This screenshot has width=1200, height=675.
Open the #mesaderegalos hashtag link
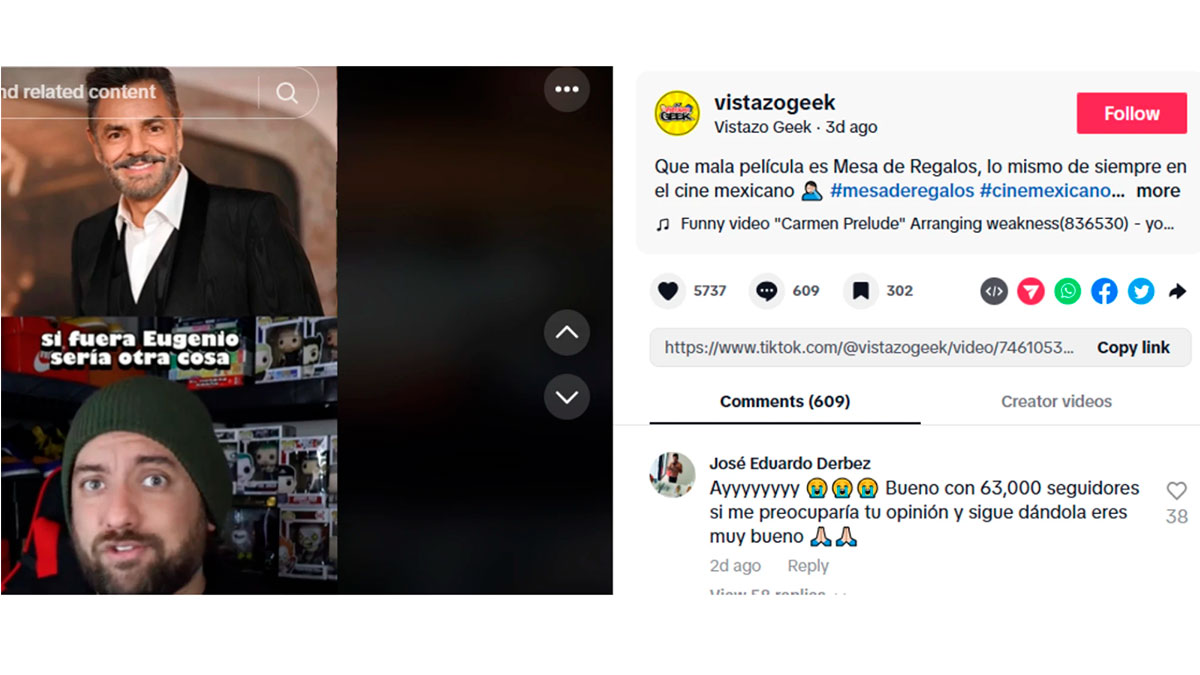902,190
